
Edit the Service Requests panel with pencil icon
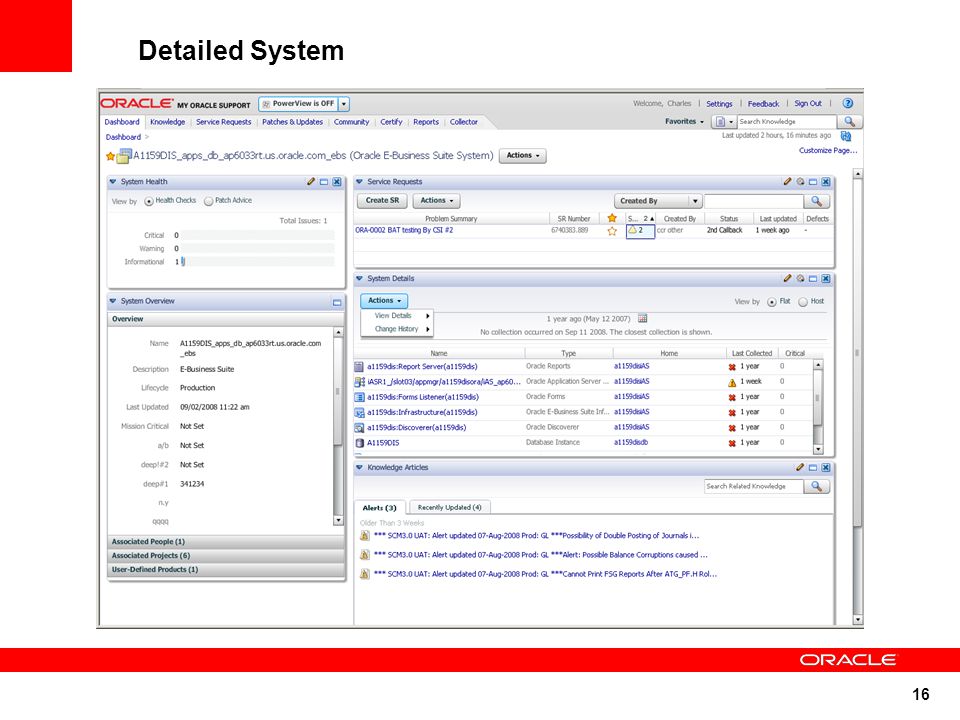[787, 182]
